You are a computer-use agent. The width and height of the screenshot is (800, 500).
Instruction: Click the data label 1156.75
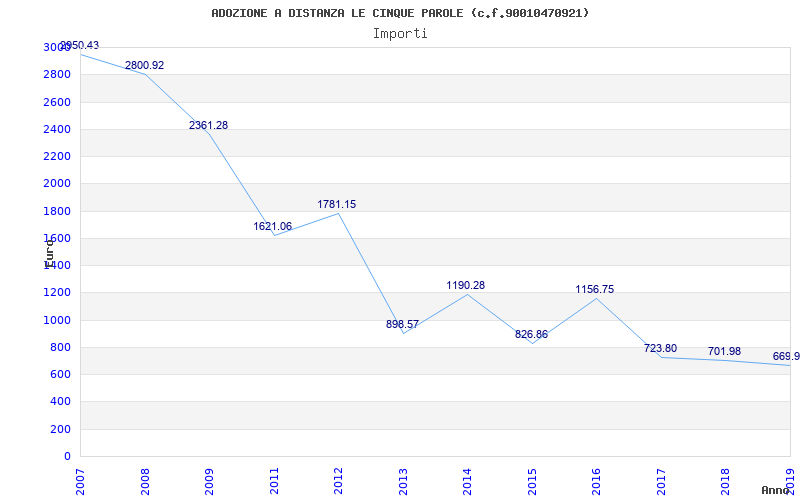click(594, 289)
